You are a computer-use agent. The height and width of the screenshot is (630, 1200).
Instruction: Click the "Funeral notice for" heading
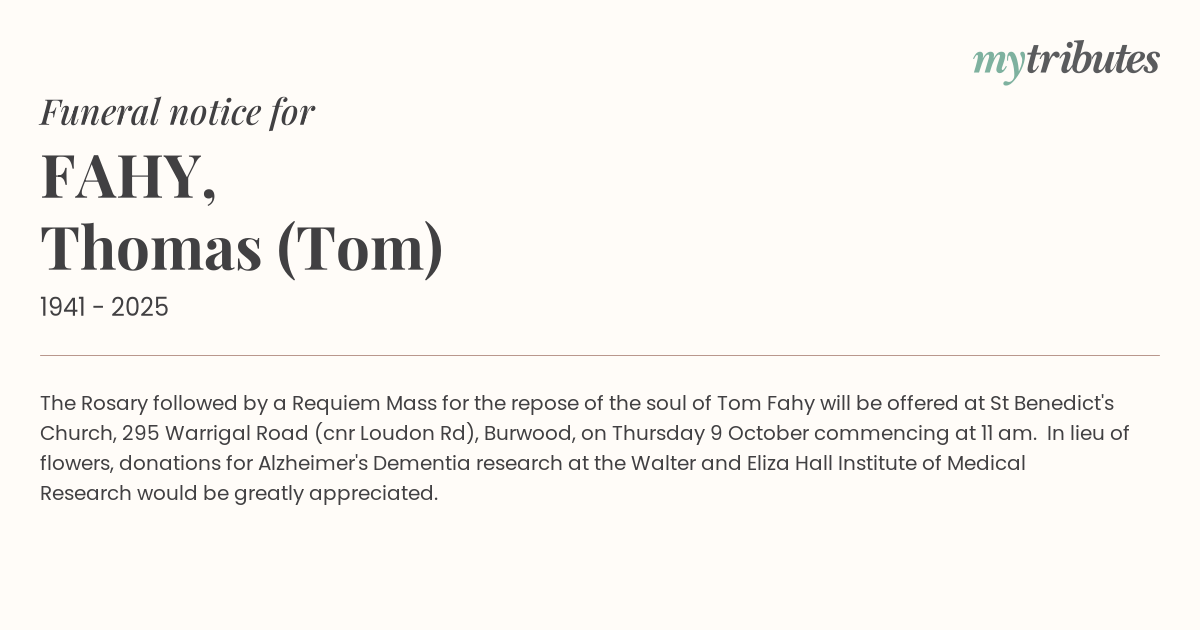point(177,112)
